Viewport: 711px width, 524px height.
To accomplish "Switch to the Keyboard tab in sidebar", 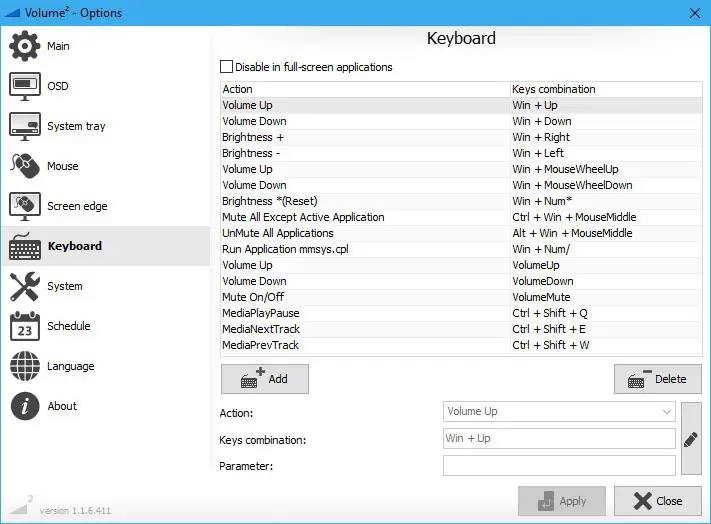I will [74, 246].
